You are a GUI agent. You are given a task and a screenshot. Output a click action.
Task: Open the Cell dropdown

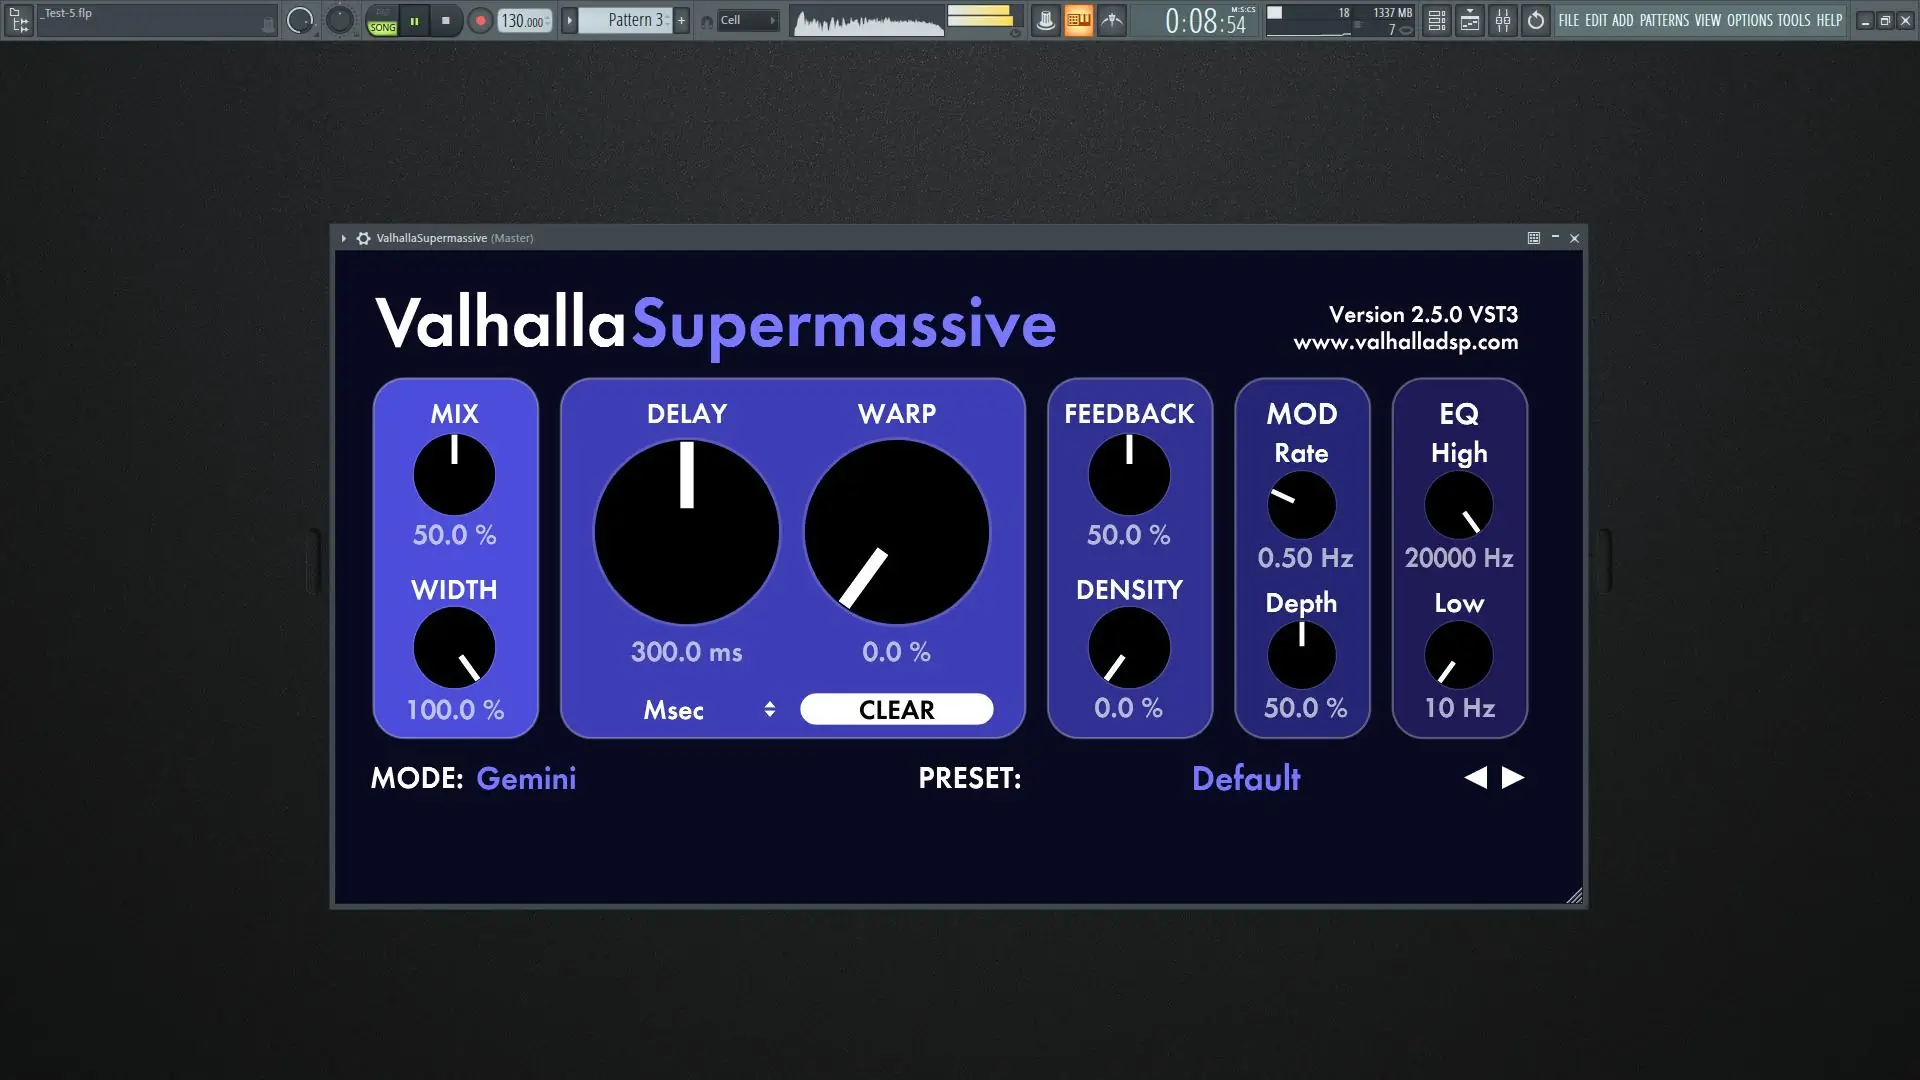[x=745, y=20]
